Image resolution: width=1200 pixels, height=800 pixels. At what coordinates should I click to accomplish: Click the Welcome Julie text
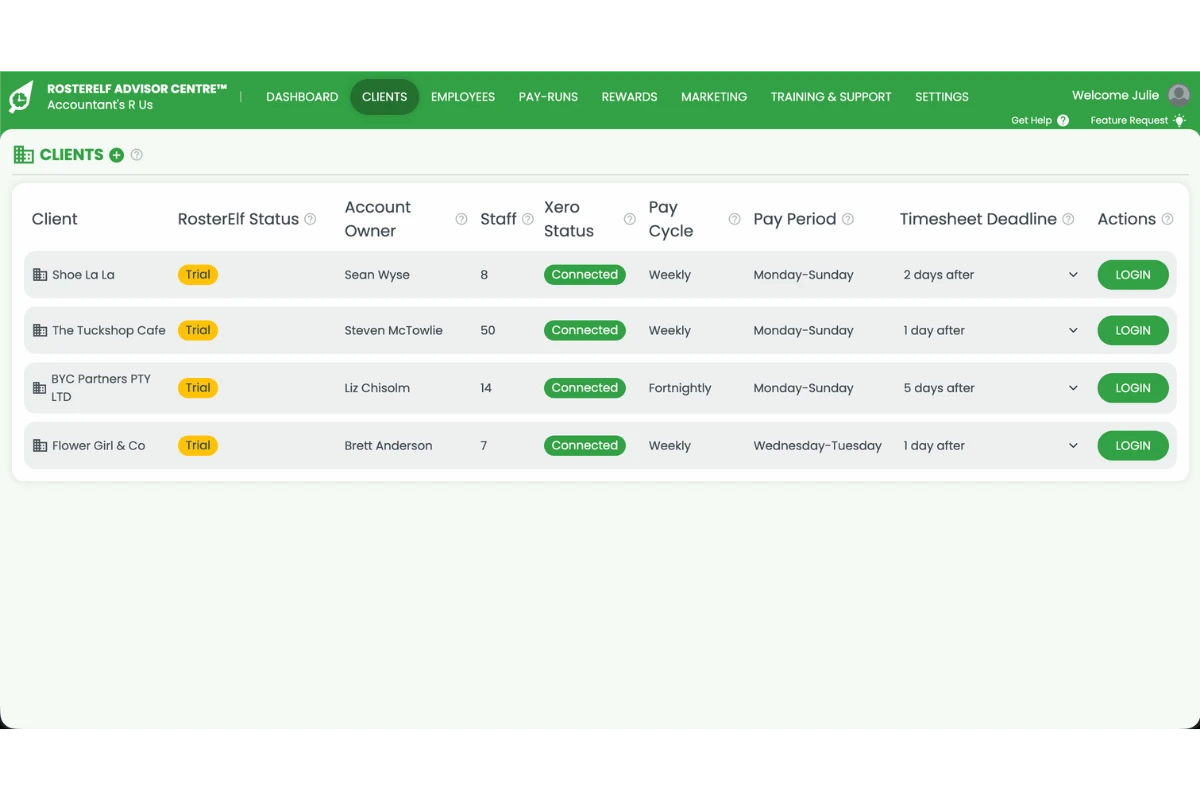click(x=1115, y=96)
